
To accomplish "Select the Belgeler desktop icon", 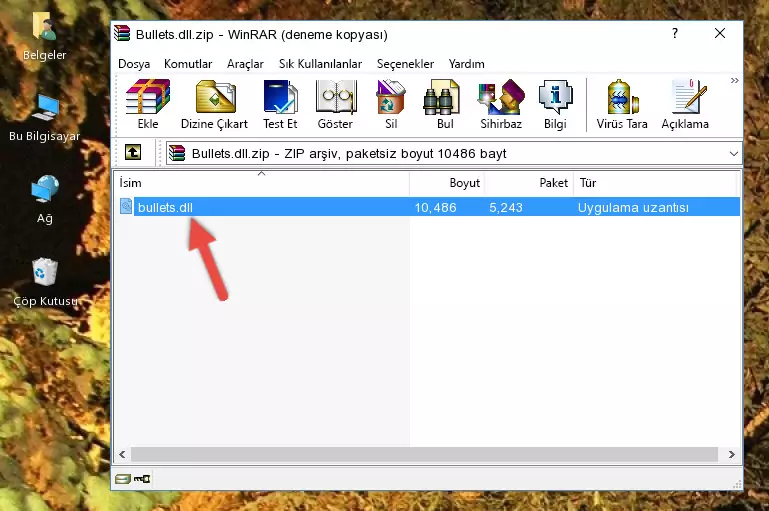I will (44, 37).
